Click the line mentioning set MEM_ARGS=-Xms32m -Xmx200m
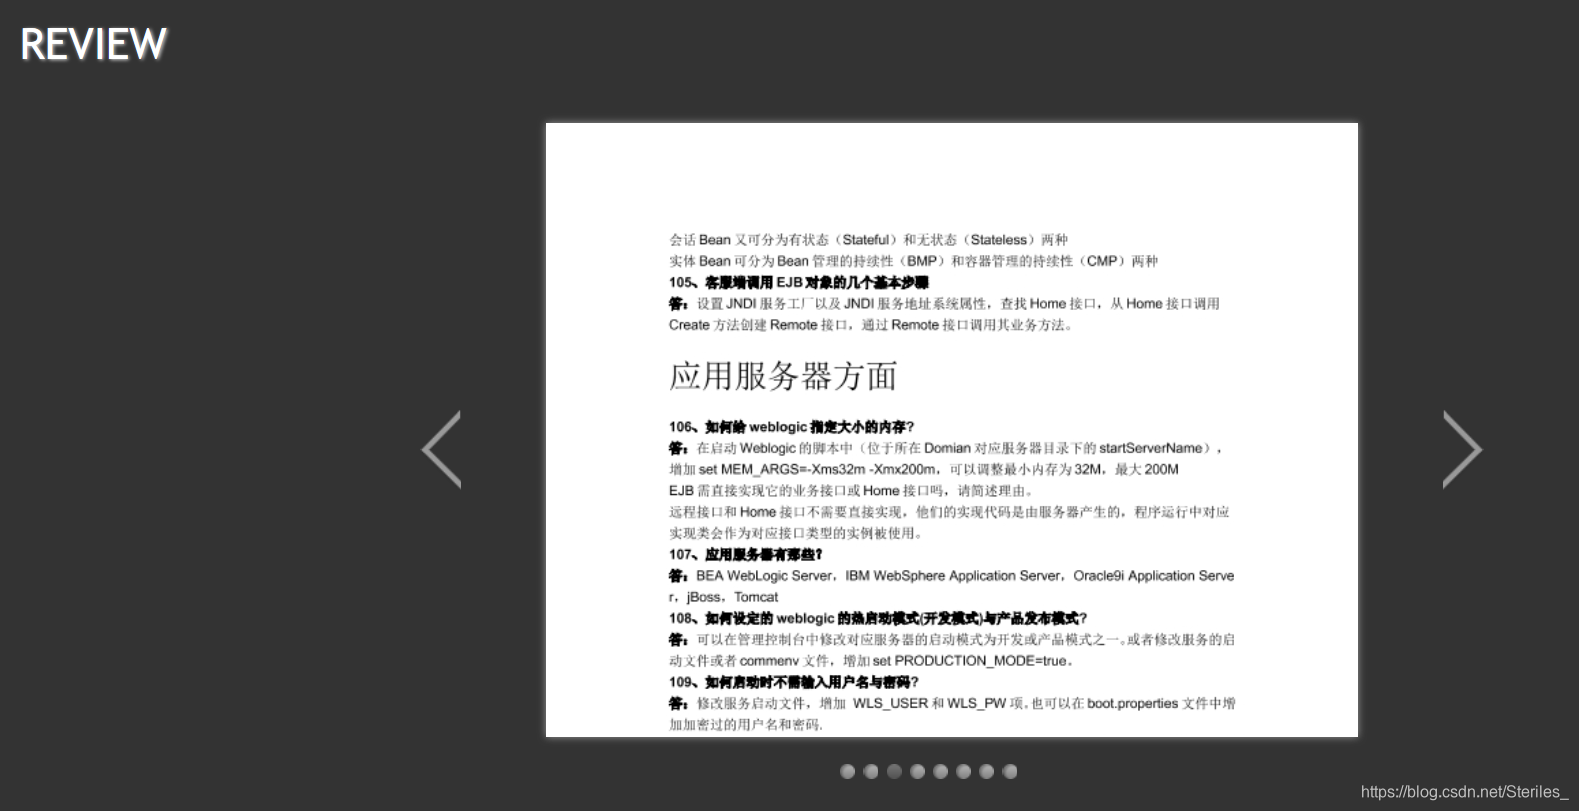 coord(924,469)
